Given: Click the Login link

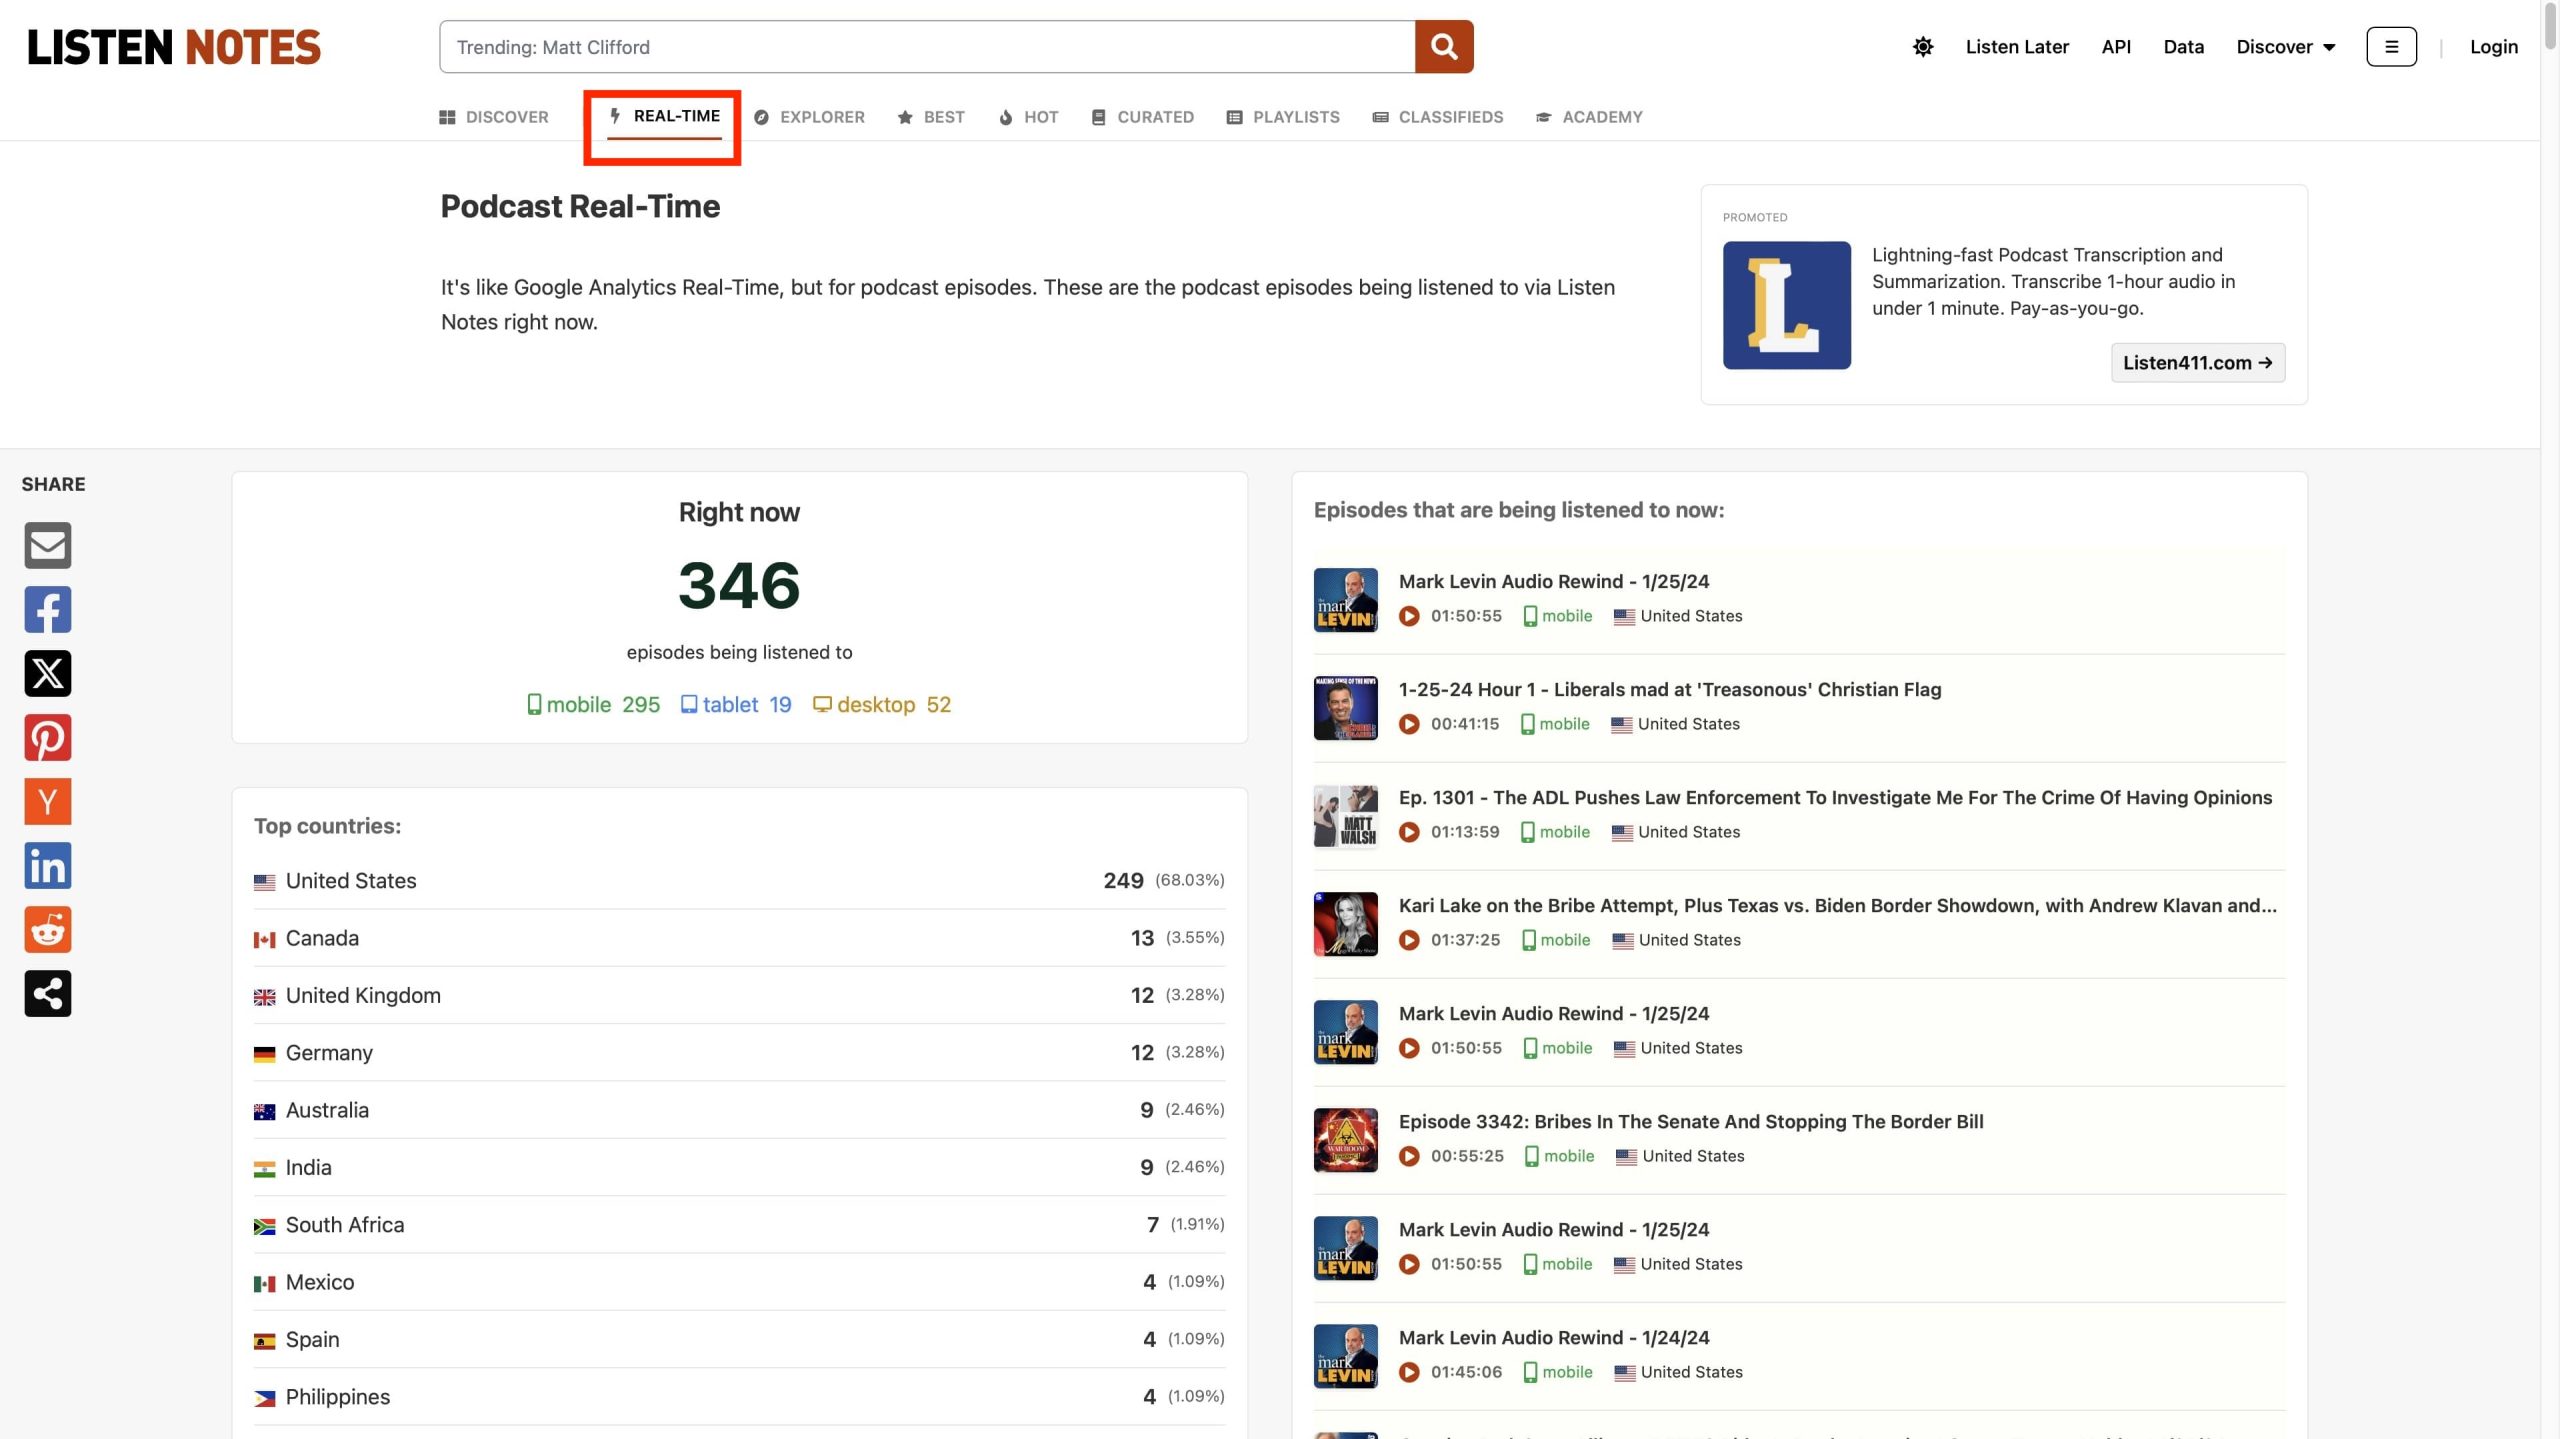Looking at the screenshot, I should click(x=2493, y=47).
